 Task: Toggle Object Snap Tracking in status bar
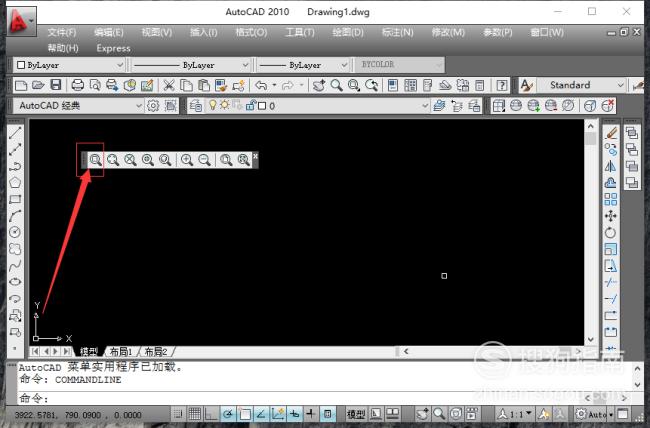point(261,413)
